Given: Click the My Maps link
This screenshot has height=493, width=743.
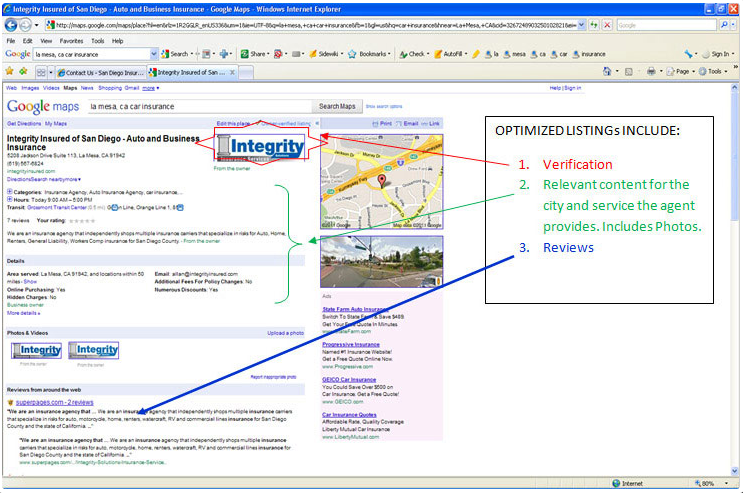Looking at the screenshot, I should tap(56, 124).
